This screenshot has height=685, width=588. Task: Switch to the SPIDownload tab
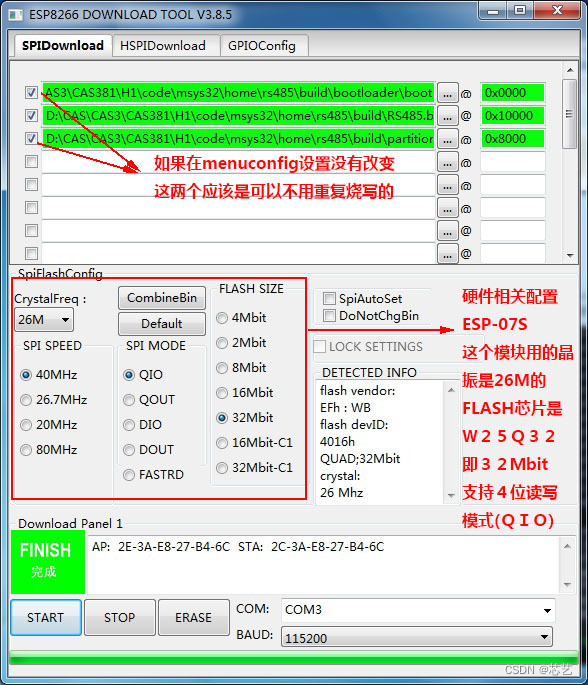[62, 45]
